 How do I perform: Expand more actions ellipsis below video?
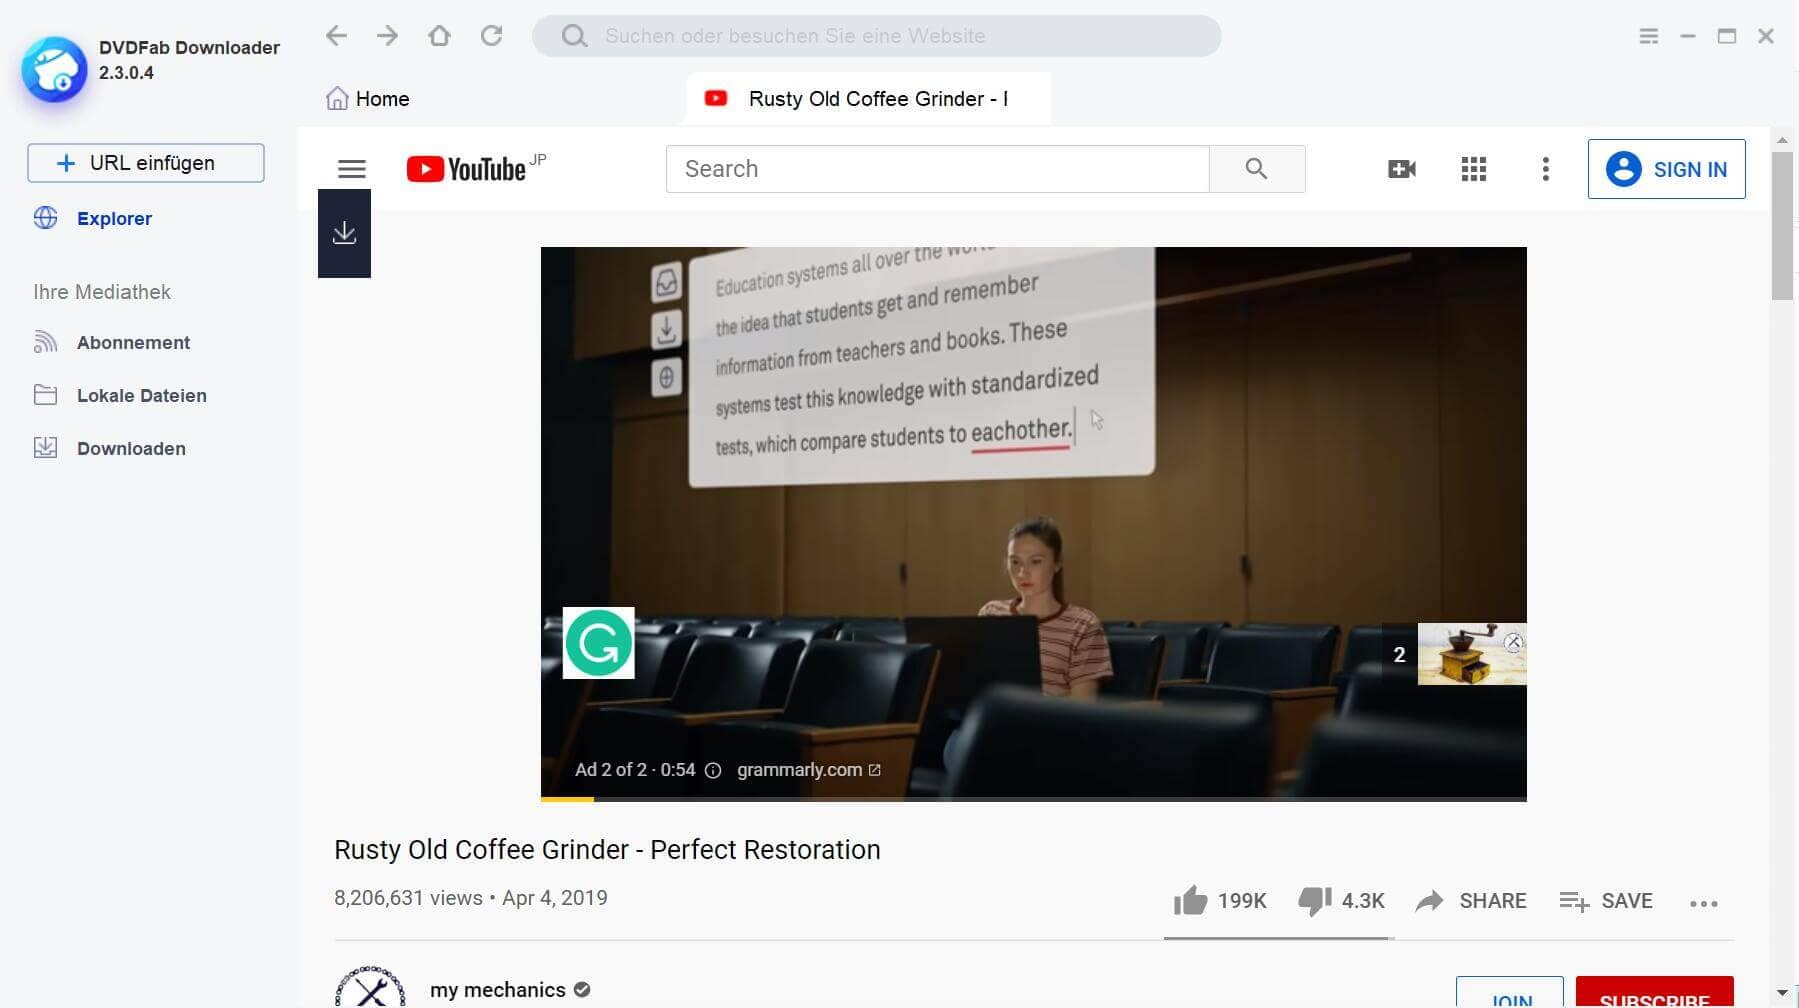tap(1703, 903)
